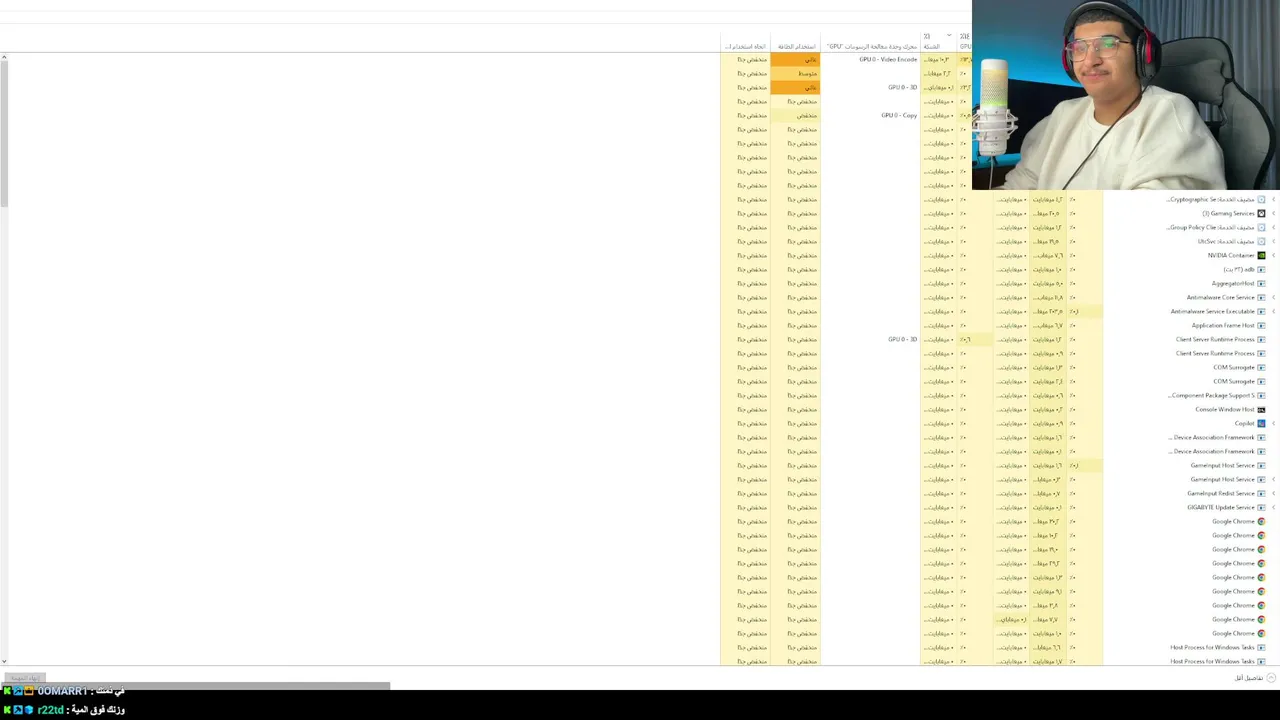The width and height of the screenshot is (1280, 720).
Task: Open the sort arrow above the الشبكة column
Action: (x=948, y=36)
